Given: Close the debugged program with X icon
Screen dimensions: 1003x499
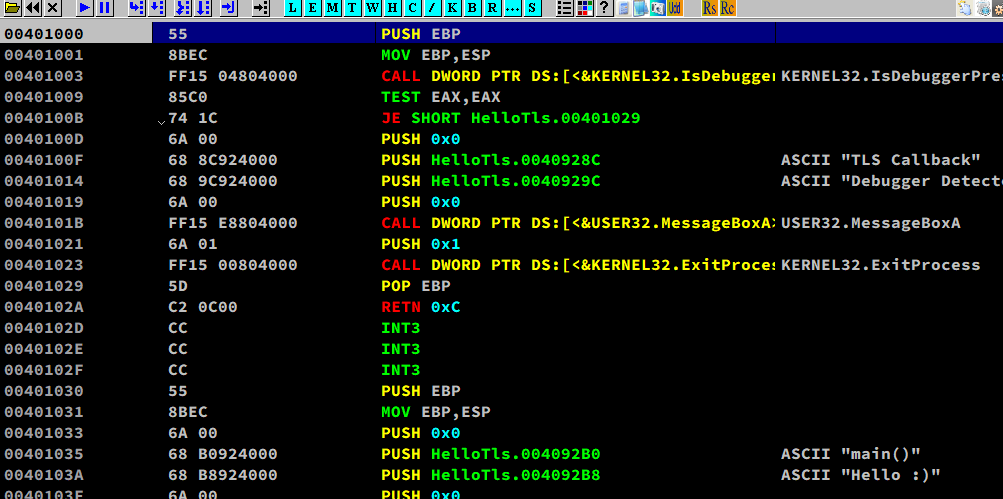Looking at the screenshot, I should pyautogui.click(x=53, y=8).
